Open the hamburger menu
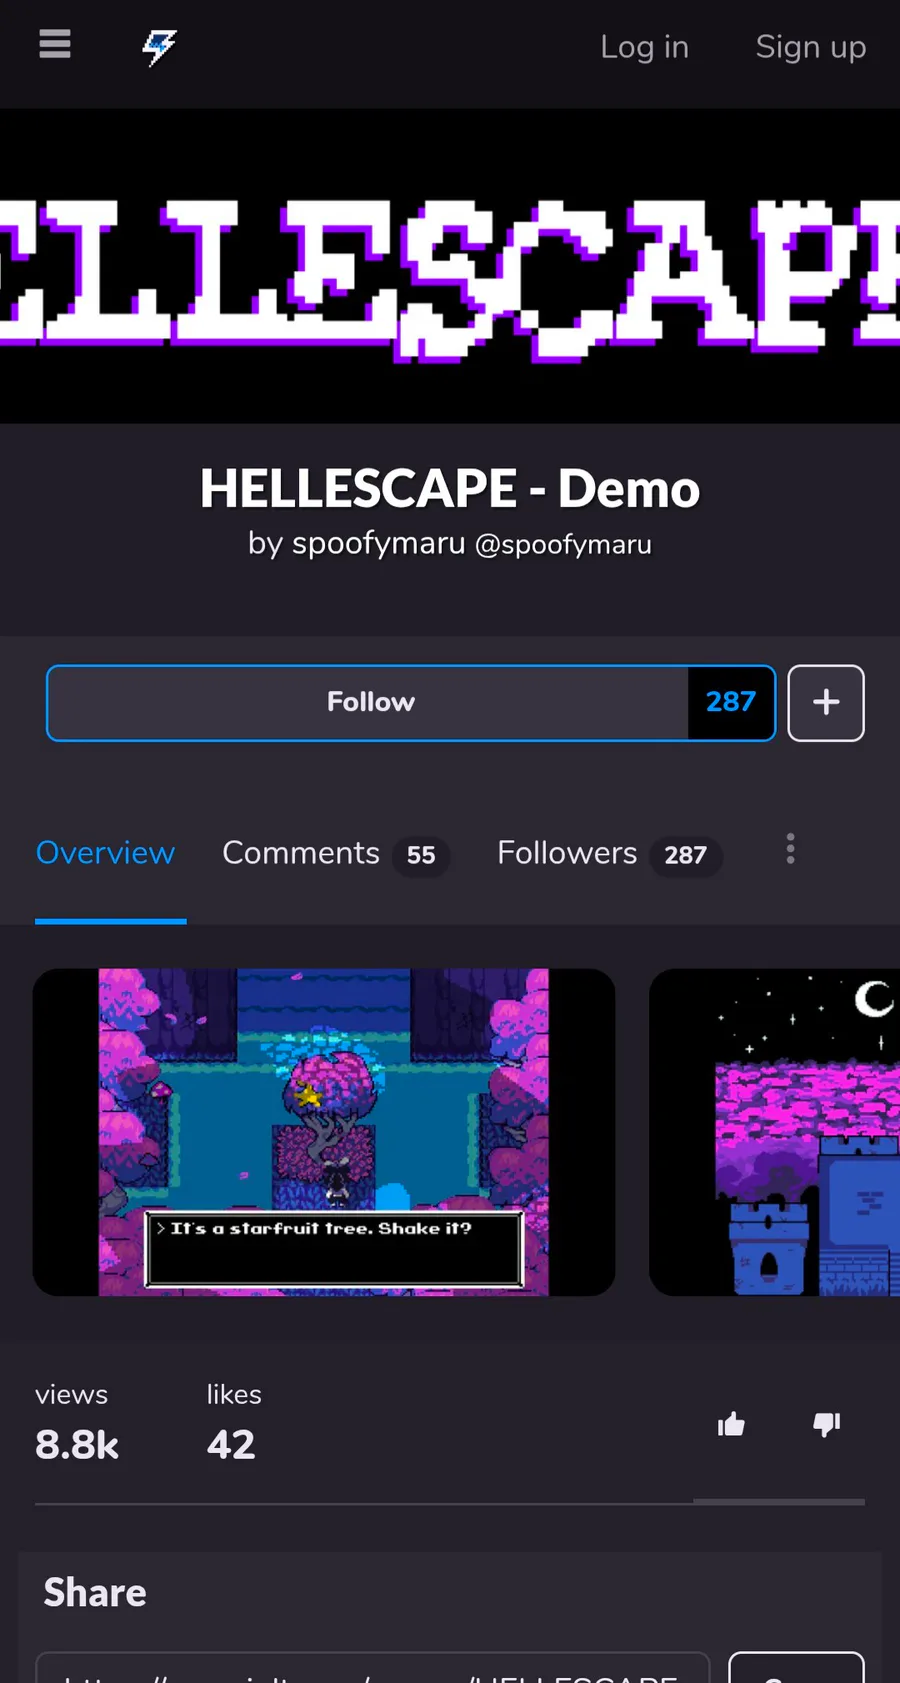The width and height of the screenshot is (900, 1683). point(55,45)
